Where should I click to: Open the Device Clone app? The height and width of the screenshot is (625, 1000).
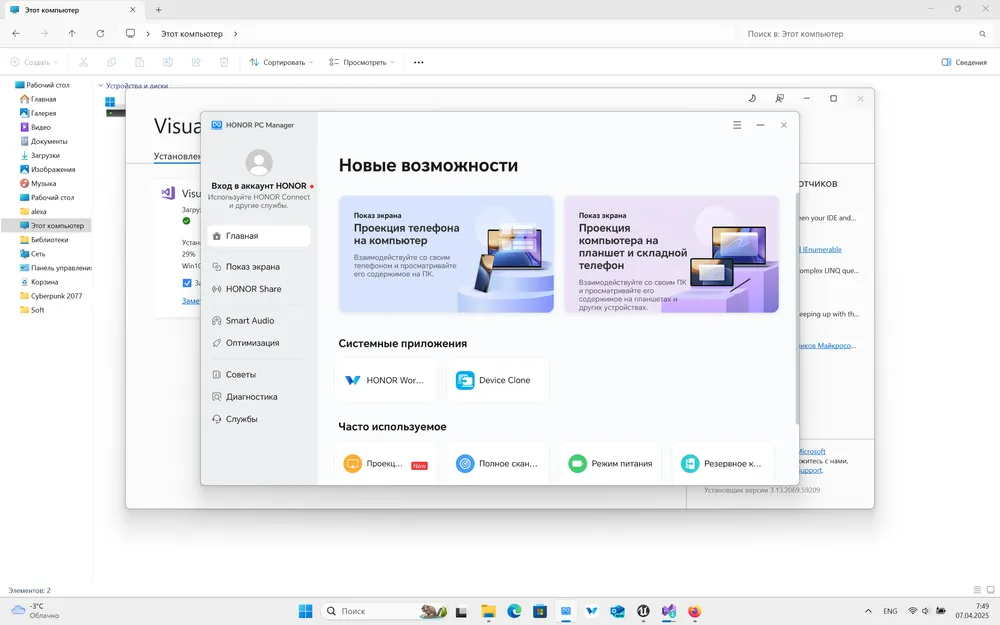[497, 380]
